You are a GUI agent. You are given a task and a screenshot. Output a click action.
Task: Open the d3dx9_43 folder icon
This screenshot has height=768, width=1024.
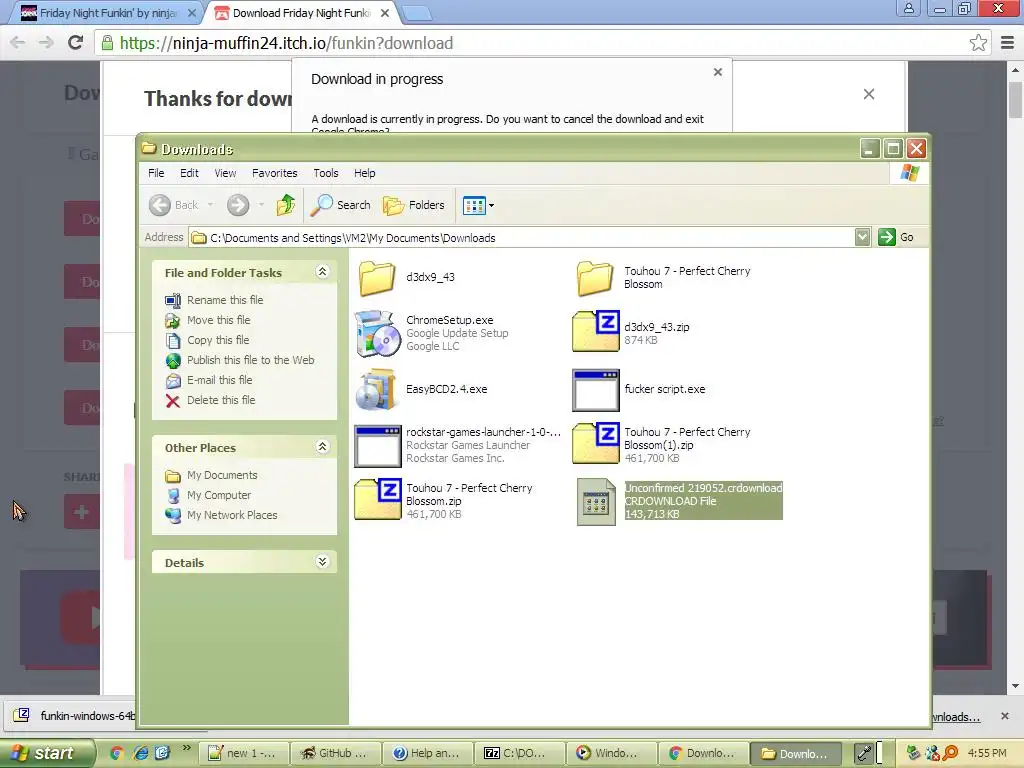click(x=377, y=278)
